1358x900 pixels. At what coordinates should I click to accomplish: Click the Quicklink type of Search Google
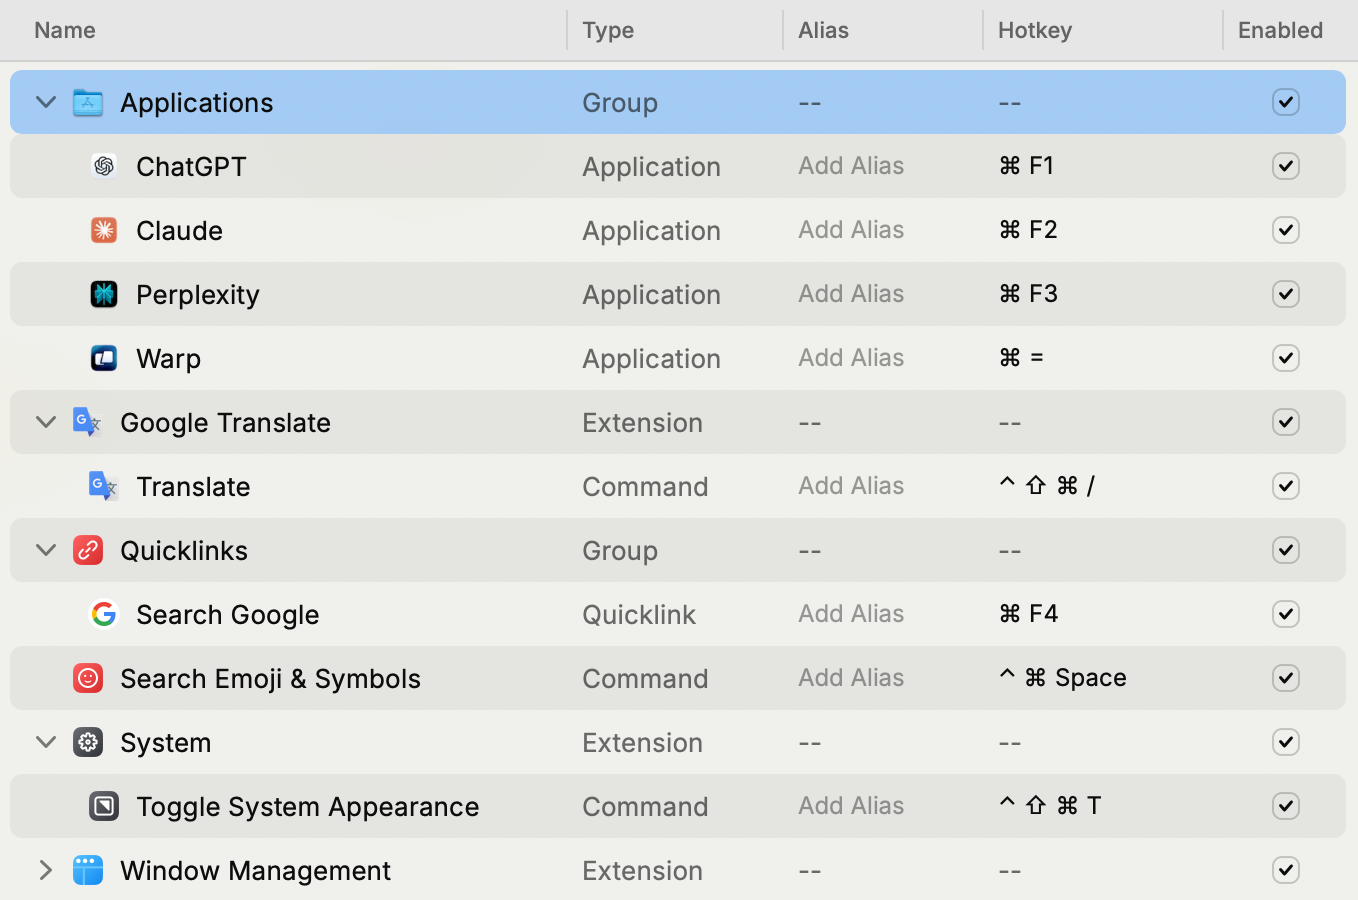(639, 614)
